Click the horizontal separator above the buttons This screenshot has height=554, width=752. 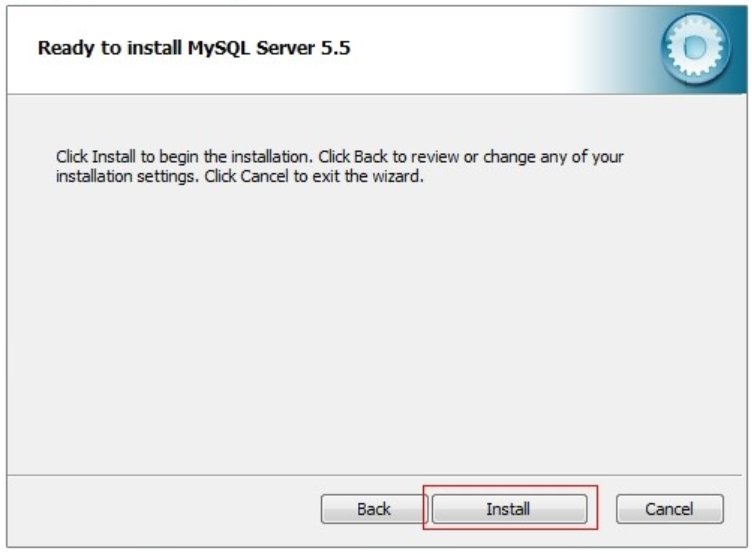pyautogui.click(x=375, y=475)
